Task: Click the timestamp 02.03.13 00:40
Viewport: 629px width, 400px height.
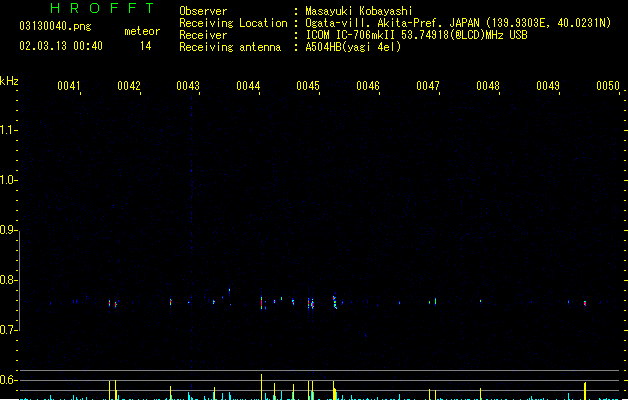Action: pyautogui.click(x=61, y=46)
